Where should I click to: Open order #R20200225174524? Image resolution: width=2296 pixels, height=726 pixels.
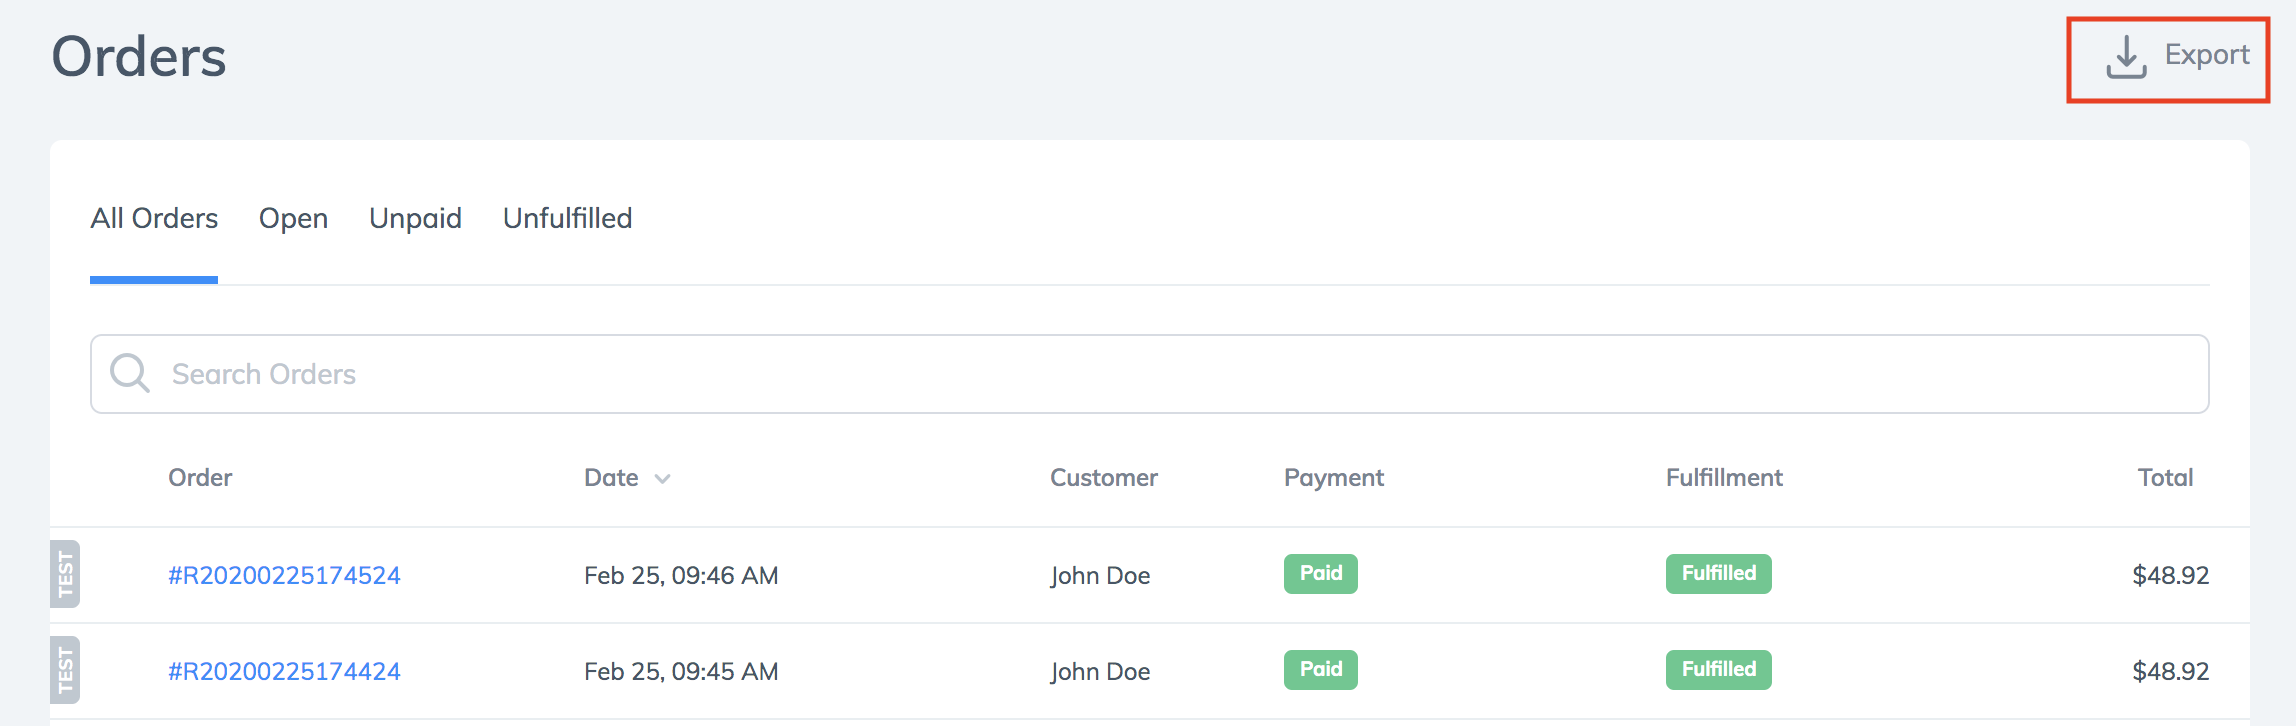point(284,575)
